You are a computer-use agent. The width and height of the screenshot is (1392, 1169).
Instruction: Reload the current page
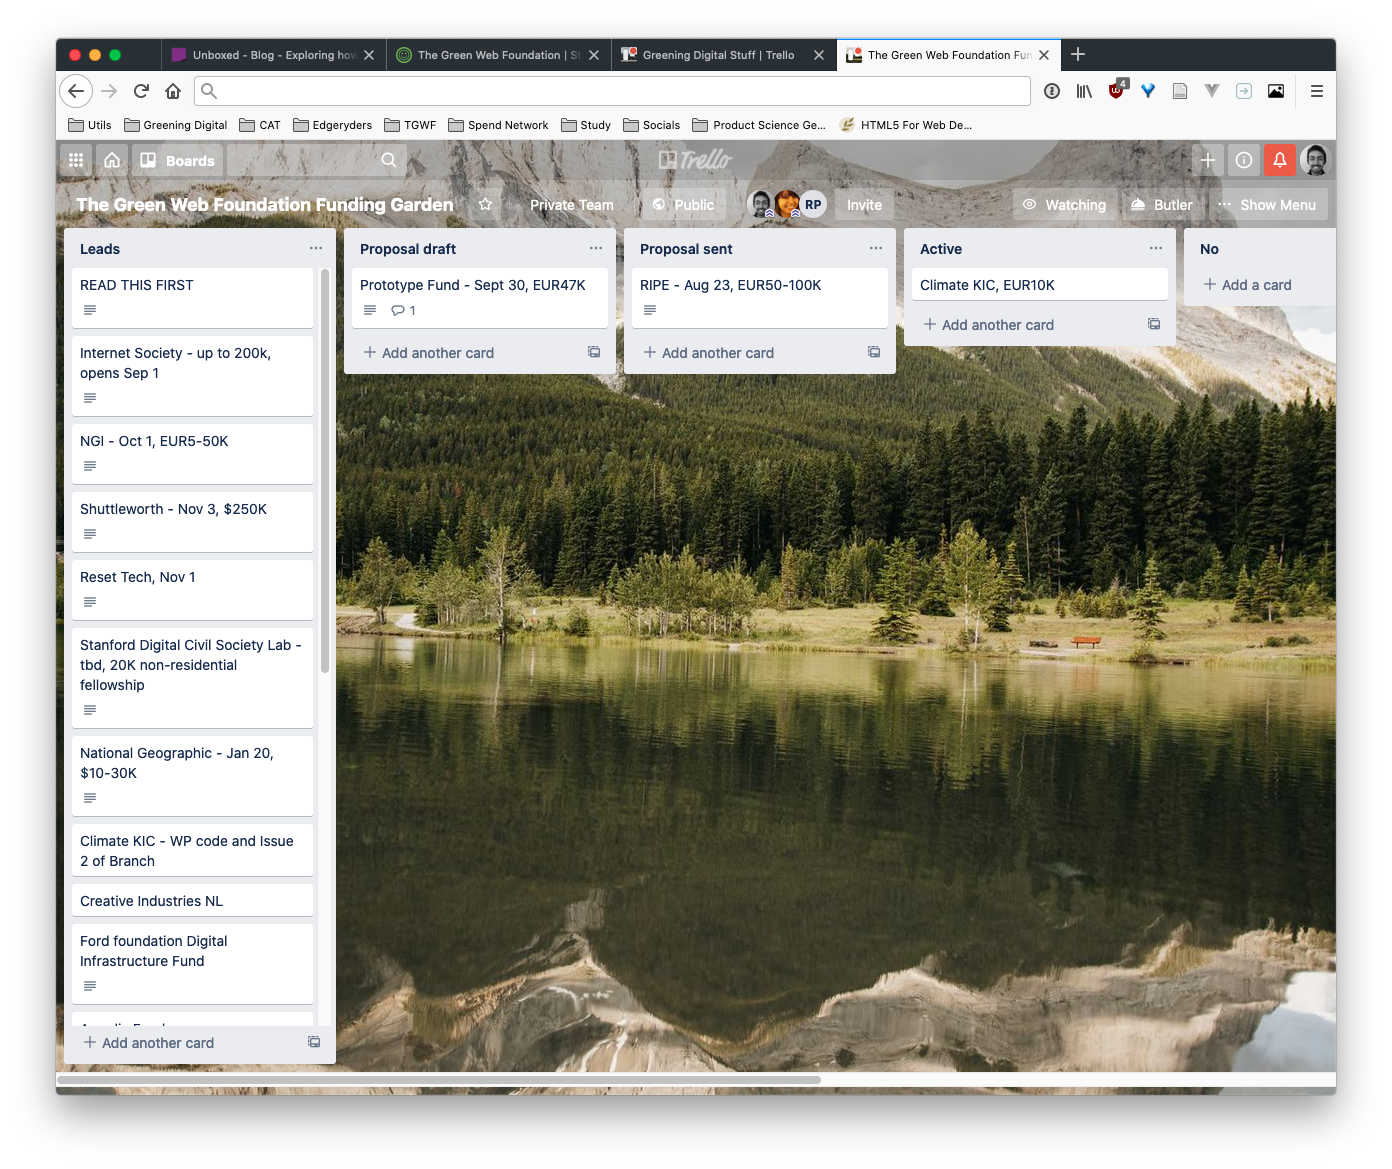141,91
